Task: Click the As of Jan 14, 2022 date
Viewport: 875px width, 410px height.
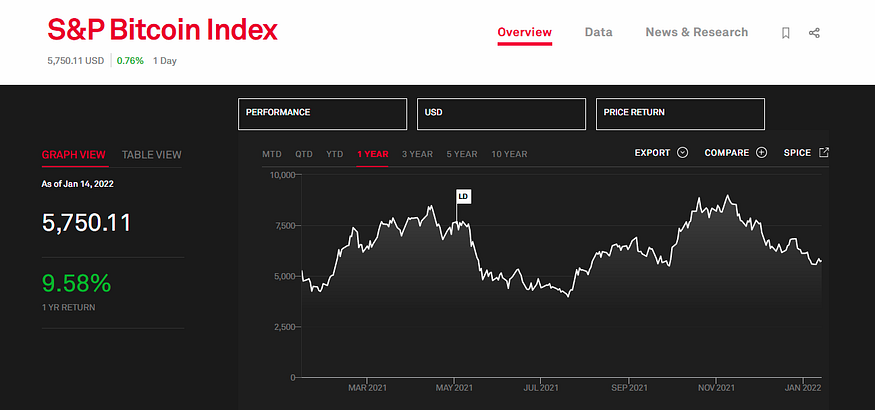Action: pos(78,184)
